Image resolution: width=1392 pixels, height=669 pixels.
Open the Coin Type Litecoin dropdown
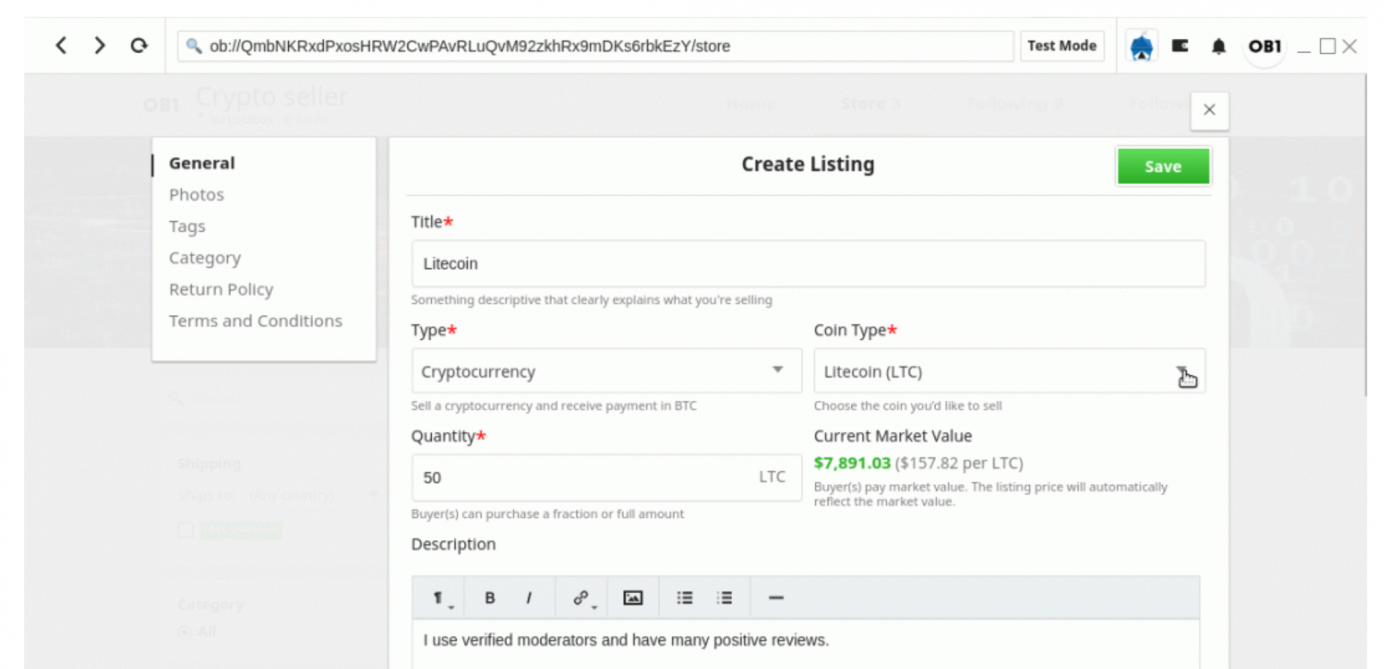[1009, 371]
